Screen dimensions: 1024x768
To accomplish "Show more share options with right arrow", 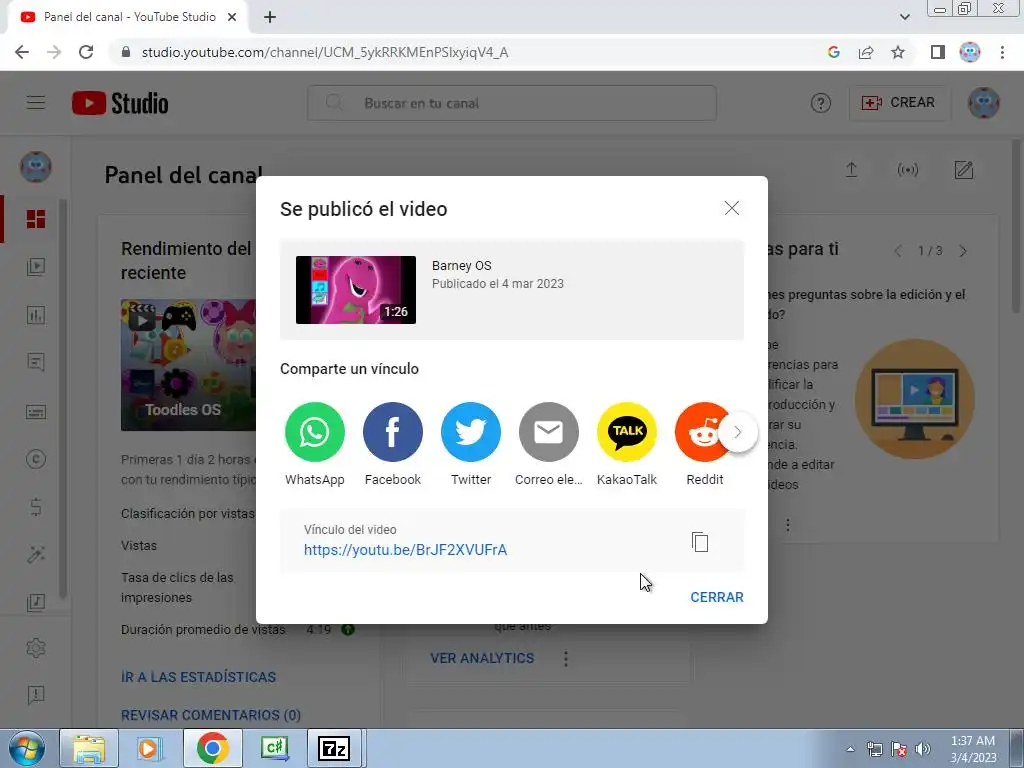I will point(738,432).
